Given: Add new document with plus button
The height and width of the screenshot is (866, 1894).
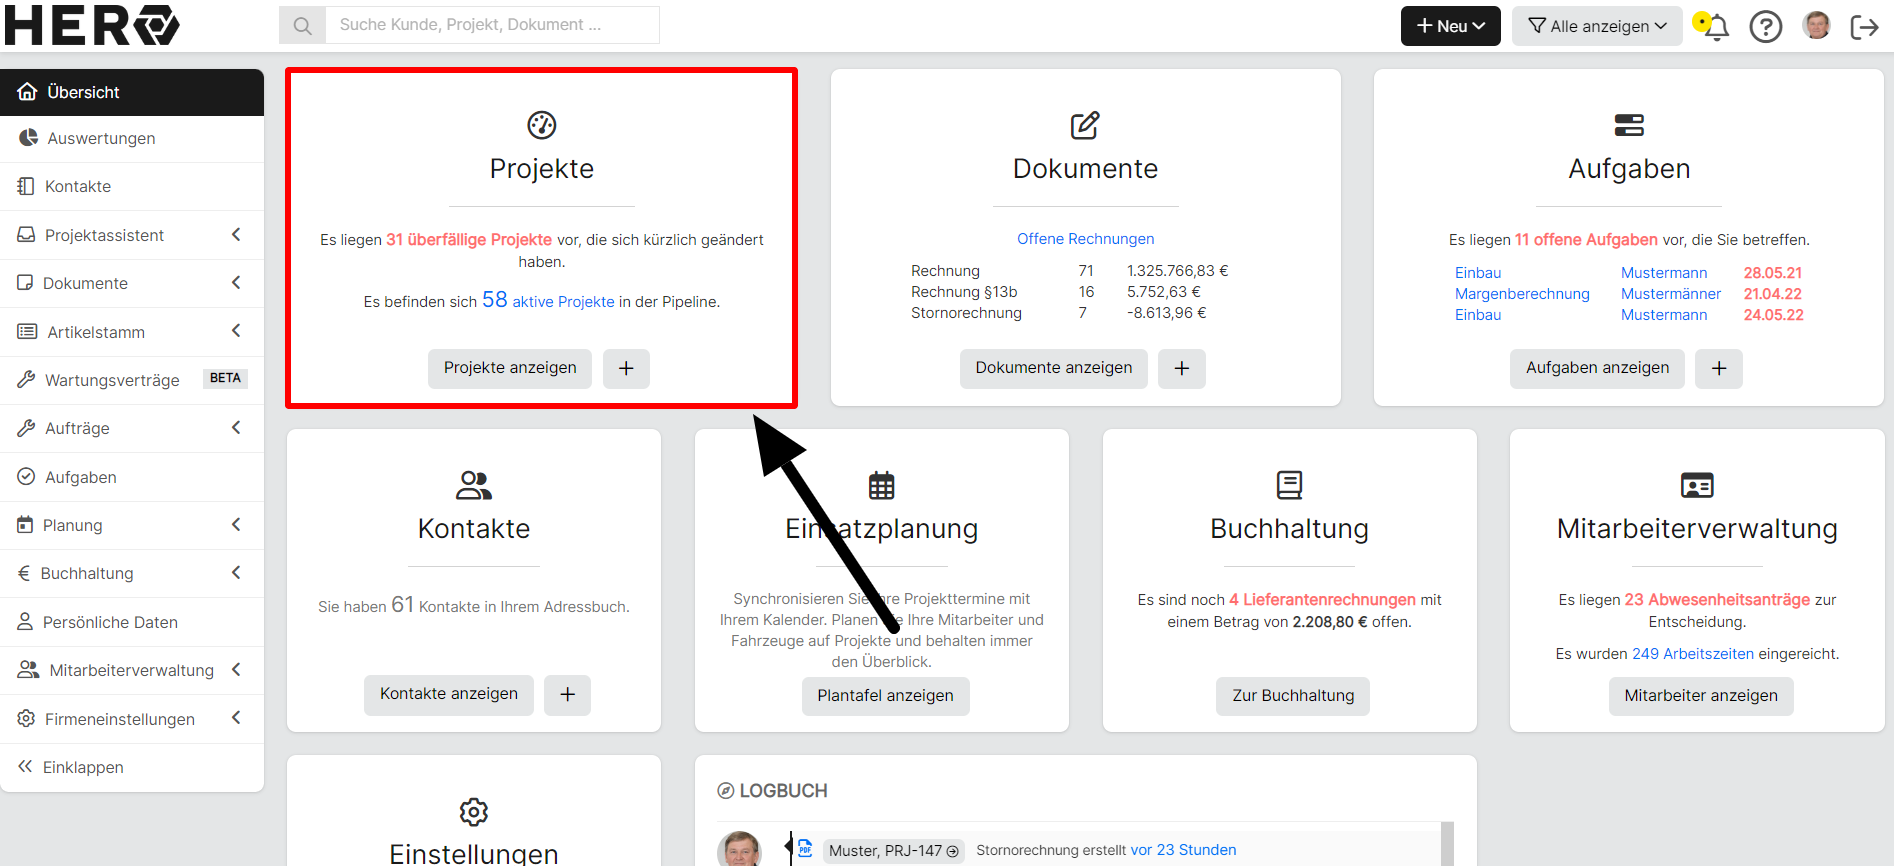Looking at the screenshot, I should 1182,368.
